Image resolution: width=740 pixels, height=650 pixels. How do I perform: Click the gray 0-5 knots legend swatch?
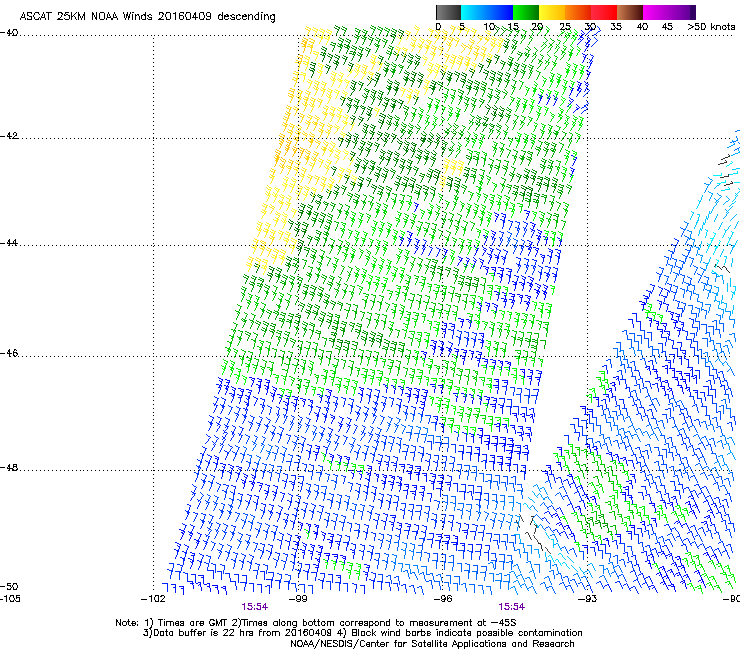pos(448,12)
